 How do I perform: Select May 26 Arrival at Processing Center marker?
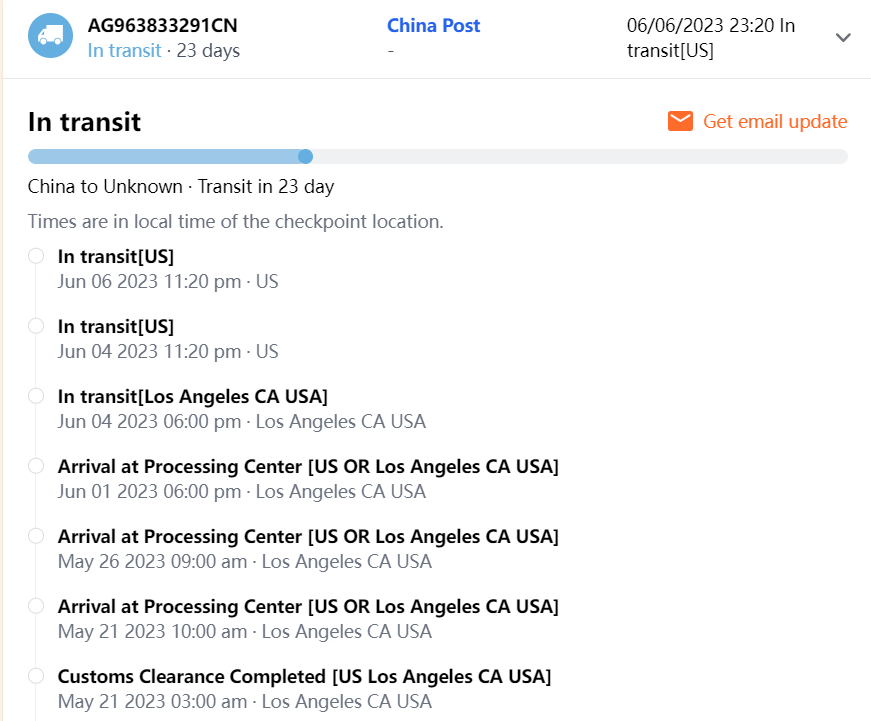[36, 536]
